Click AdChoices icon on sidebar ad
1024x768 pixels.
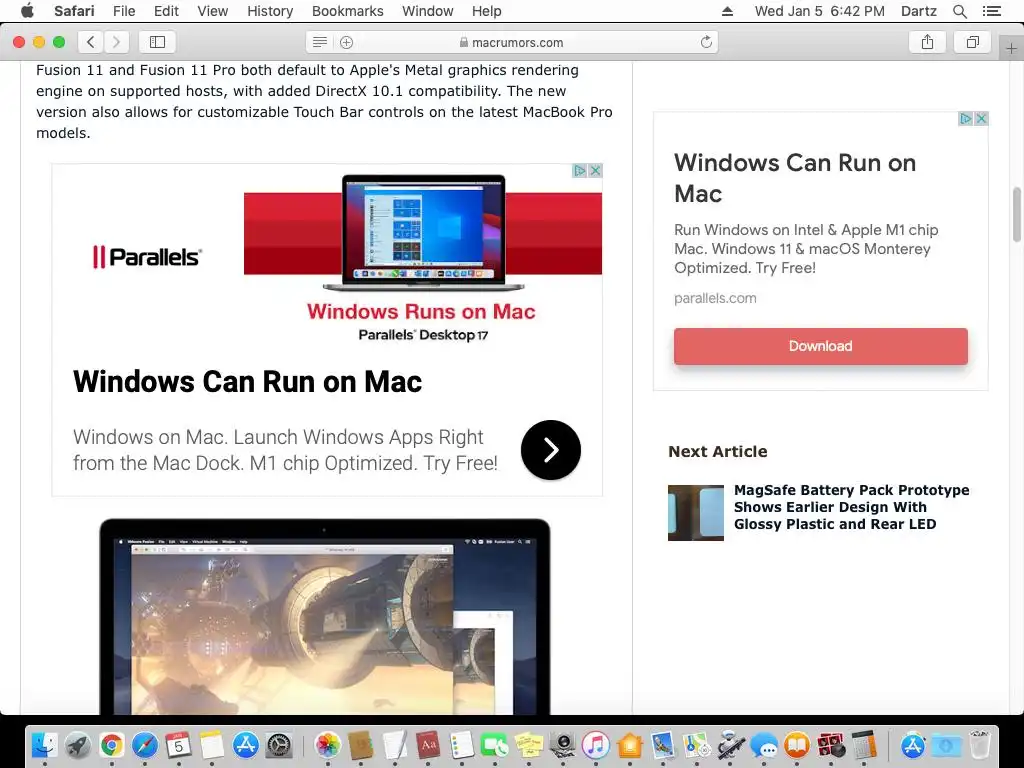[x=965, y=118]
